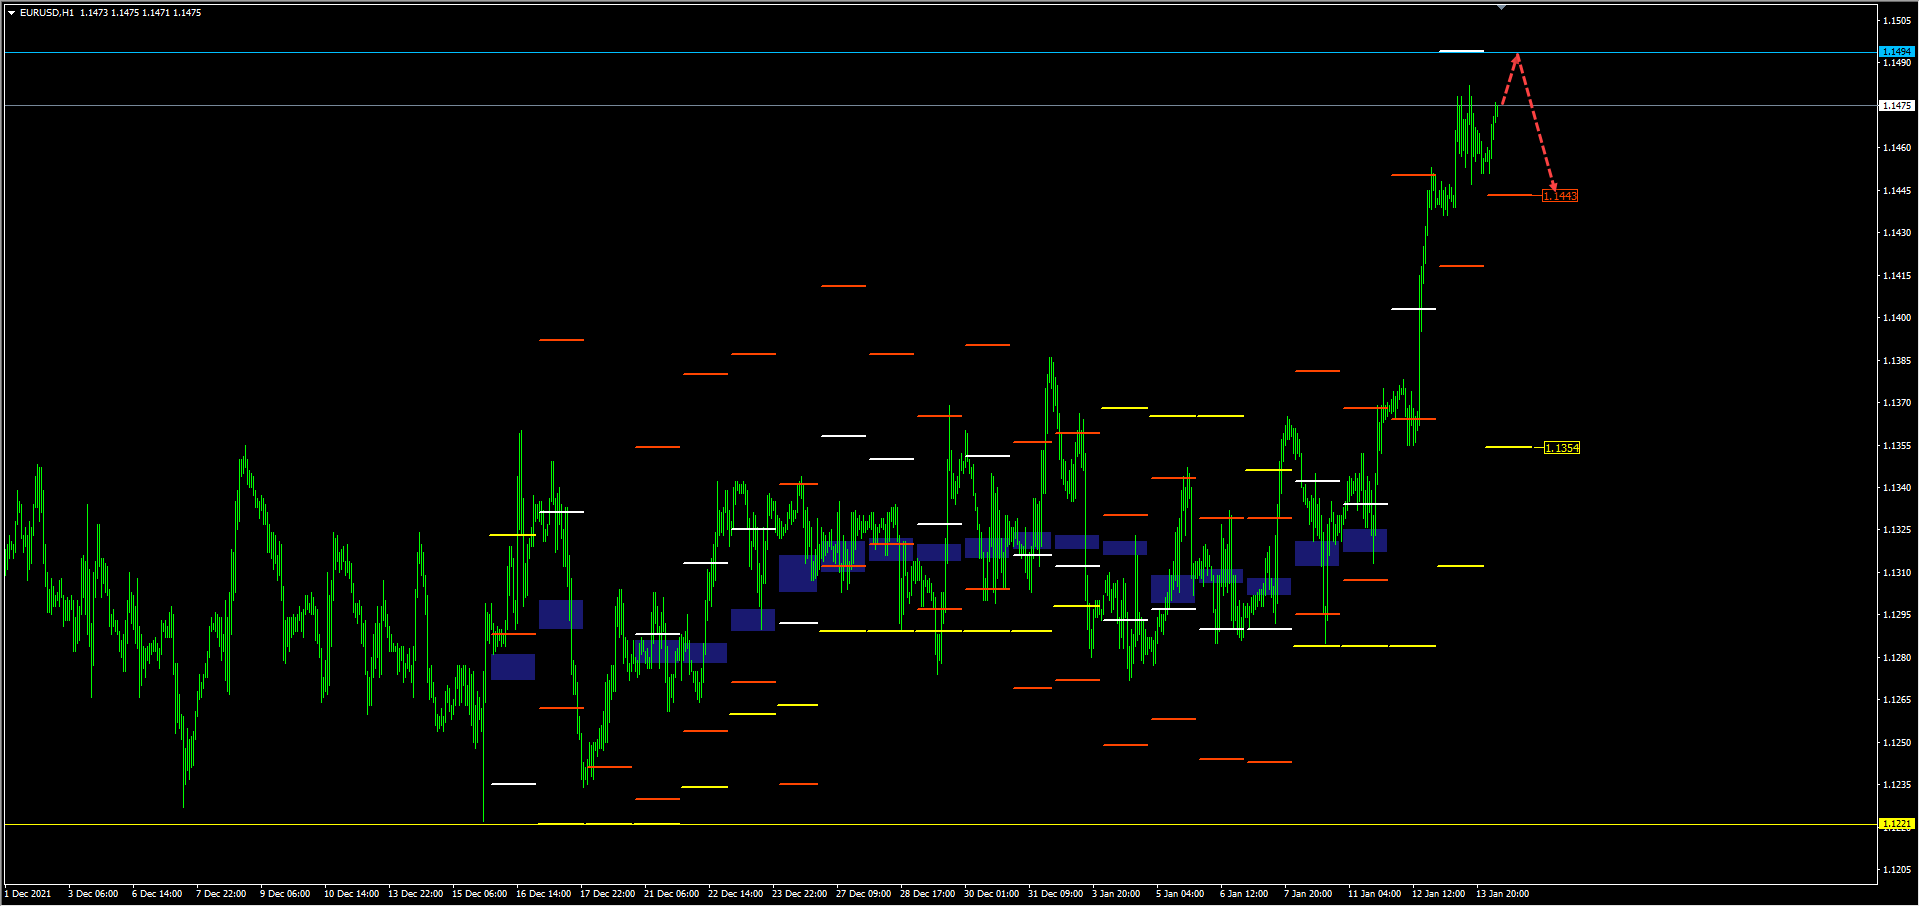Click the 15 Dec 06:00 time axis label
Screen dimensions: 1920x907
pyautogui.click(x=479, y=894)
